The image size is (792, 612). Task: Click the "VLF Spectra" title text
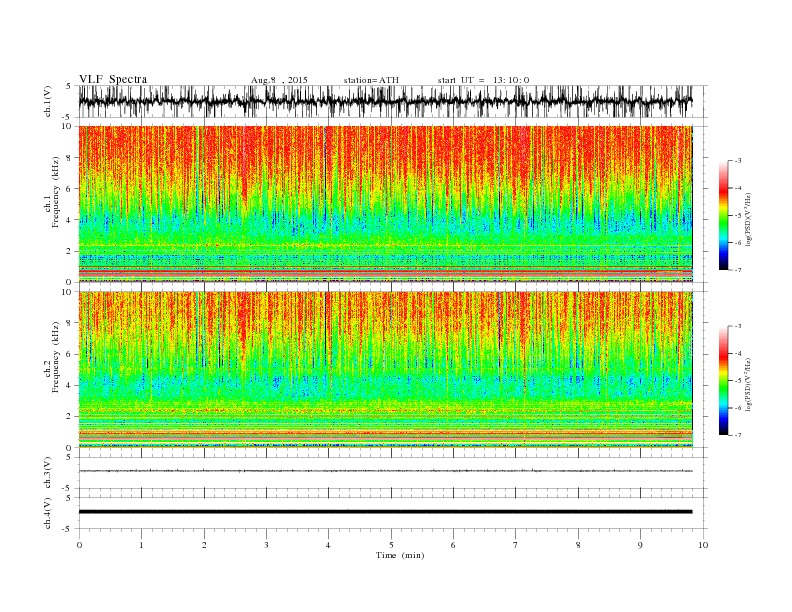(x=113, y=79)
